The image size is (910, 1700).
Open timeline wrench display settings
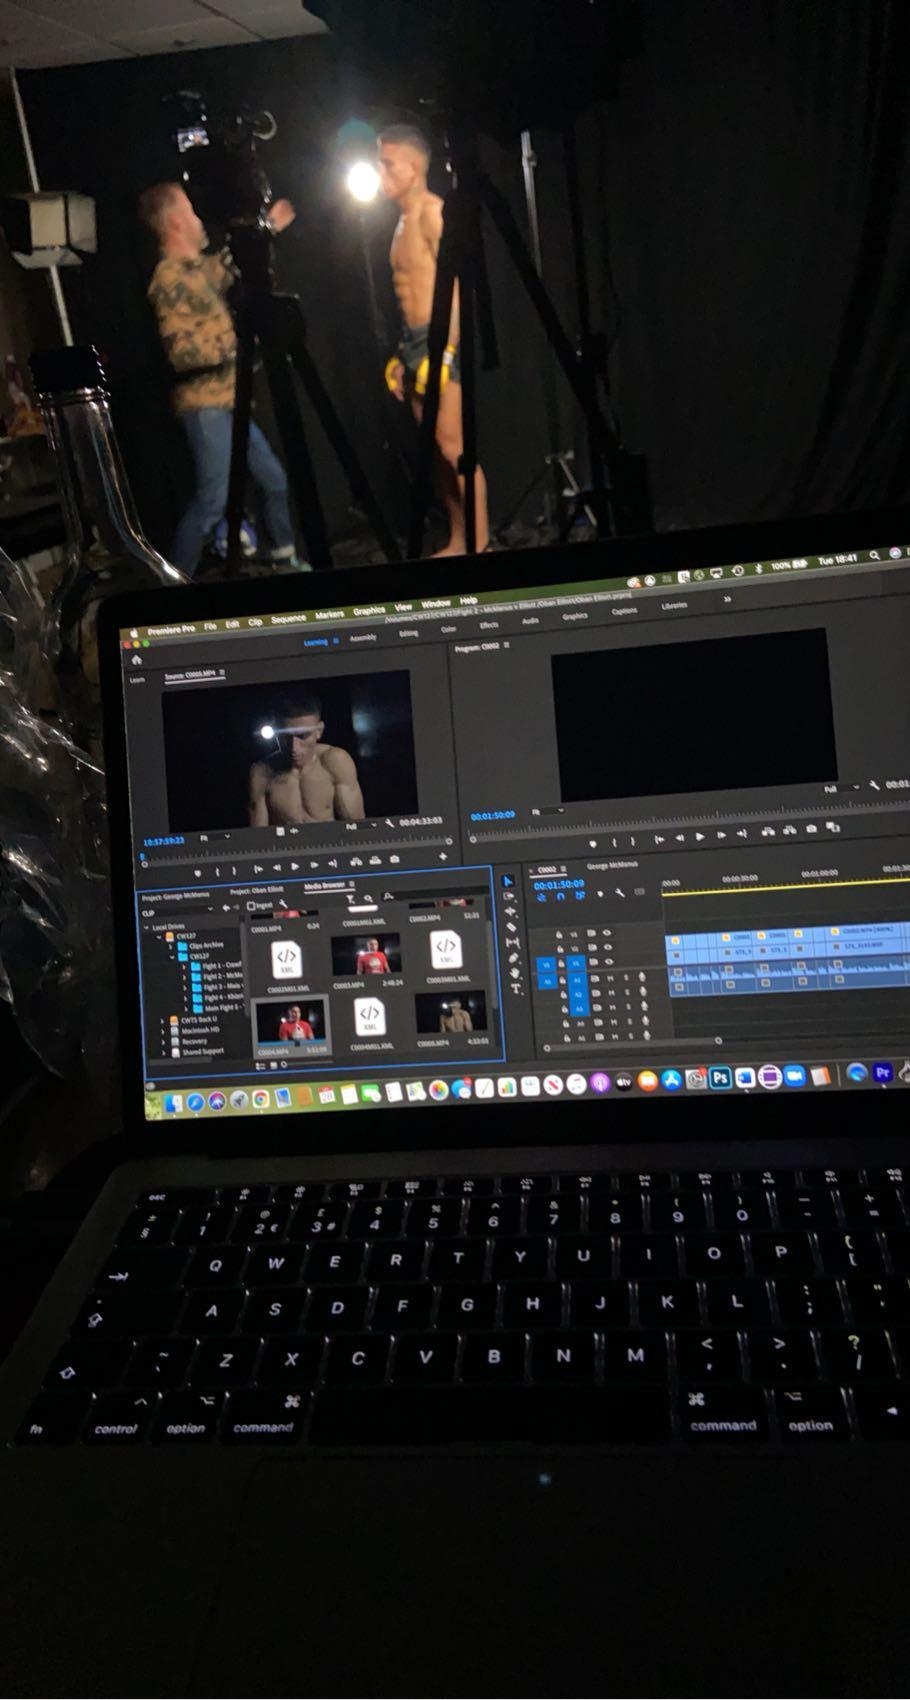coord(620,893)
